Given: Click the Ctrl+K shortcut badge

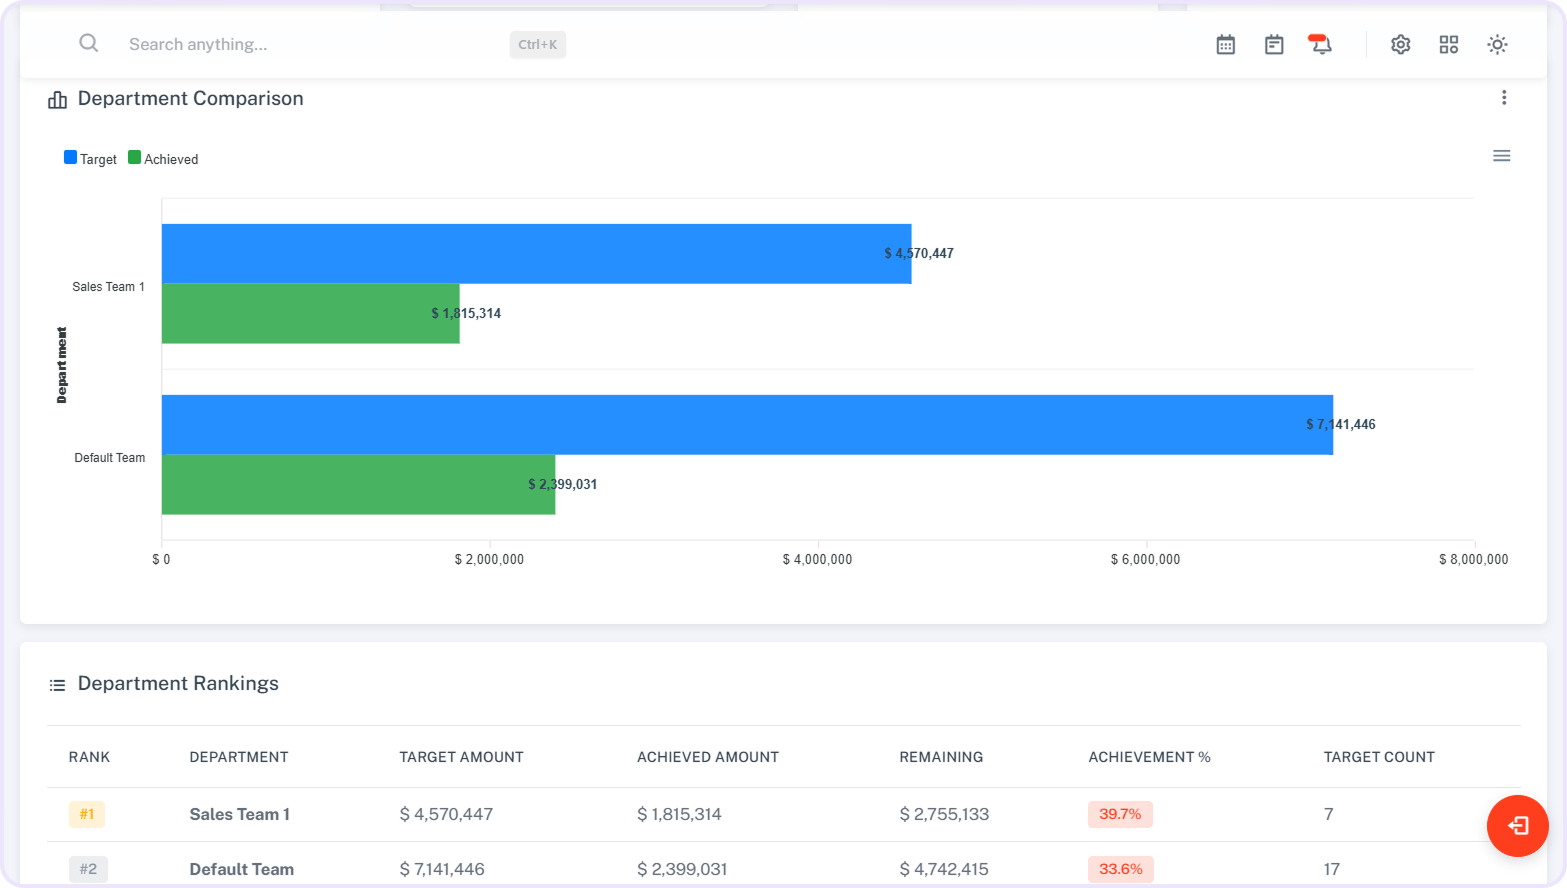Looking at the screenshot, I should point(538,44).
